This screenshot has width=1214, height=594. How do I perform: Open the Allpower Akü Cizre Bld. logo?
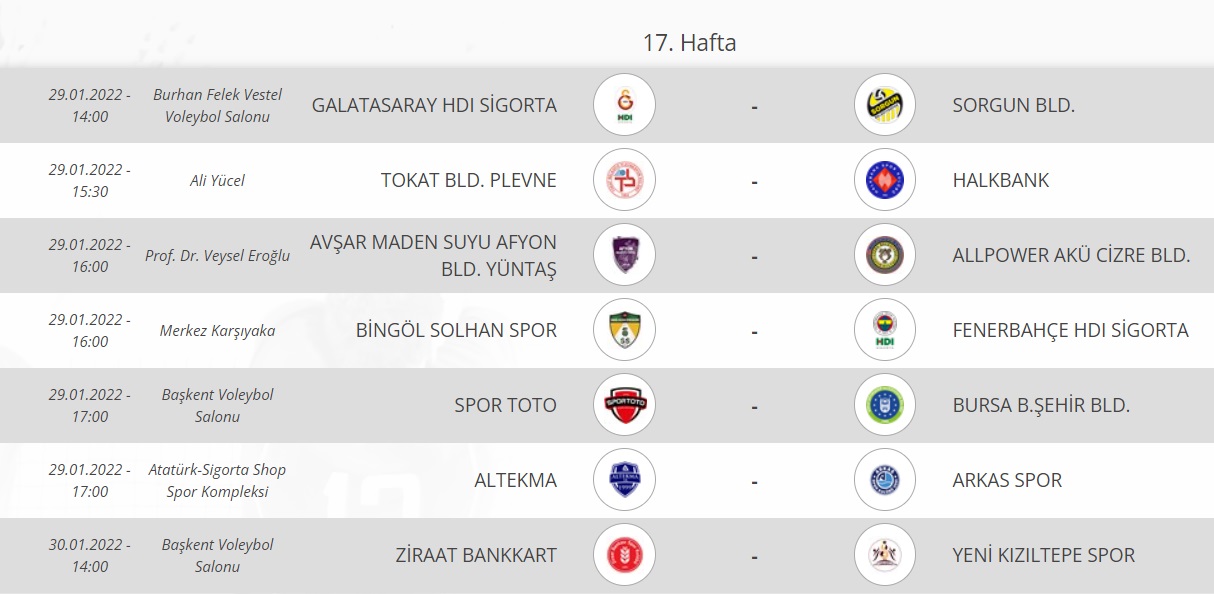coord(885,255)
